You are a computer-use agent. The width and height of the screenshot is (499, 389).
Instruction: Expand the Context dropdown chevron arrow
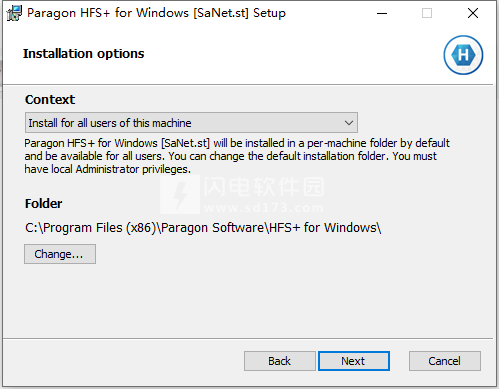pyautogui.click(x=349, y=123)
